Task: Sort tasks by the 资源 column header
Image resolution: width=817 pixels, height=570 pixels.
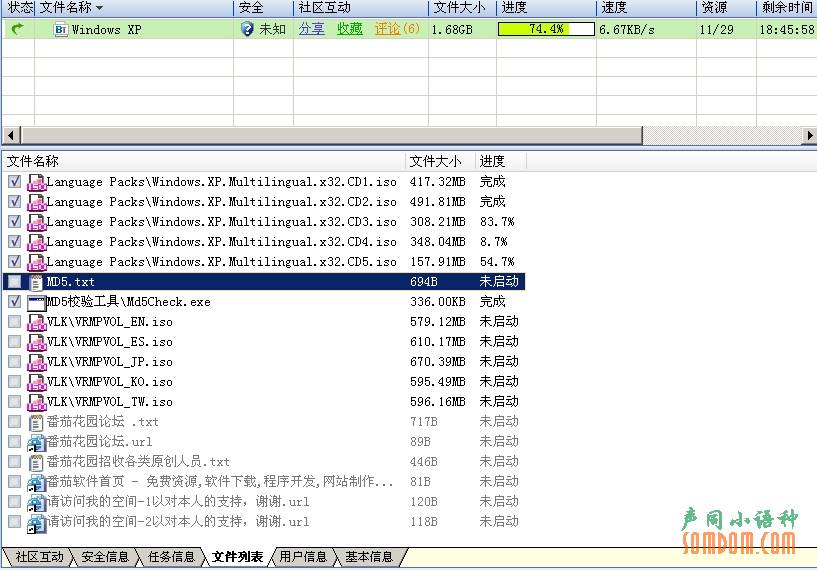Action: [726, 8]
